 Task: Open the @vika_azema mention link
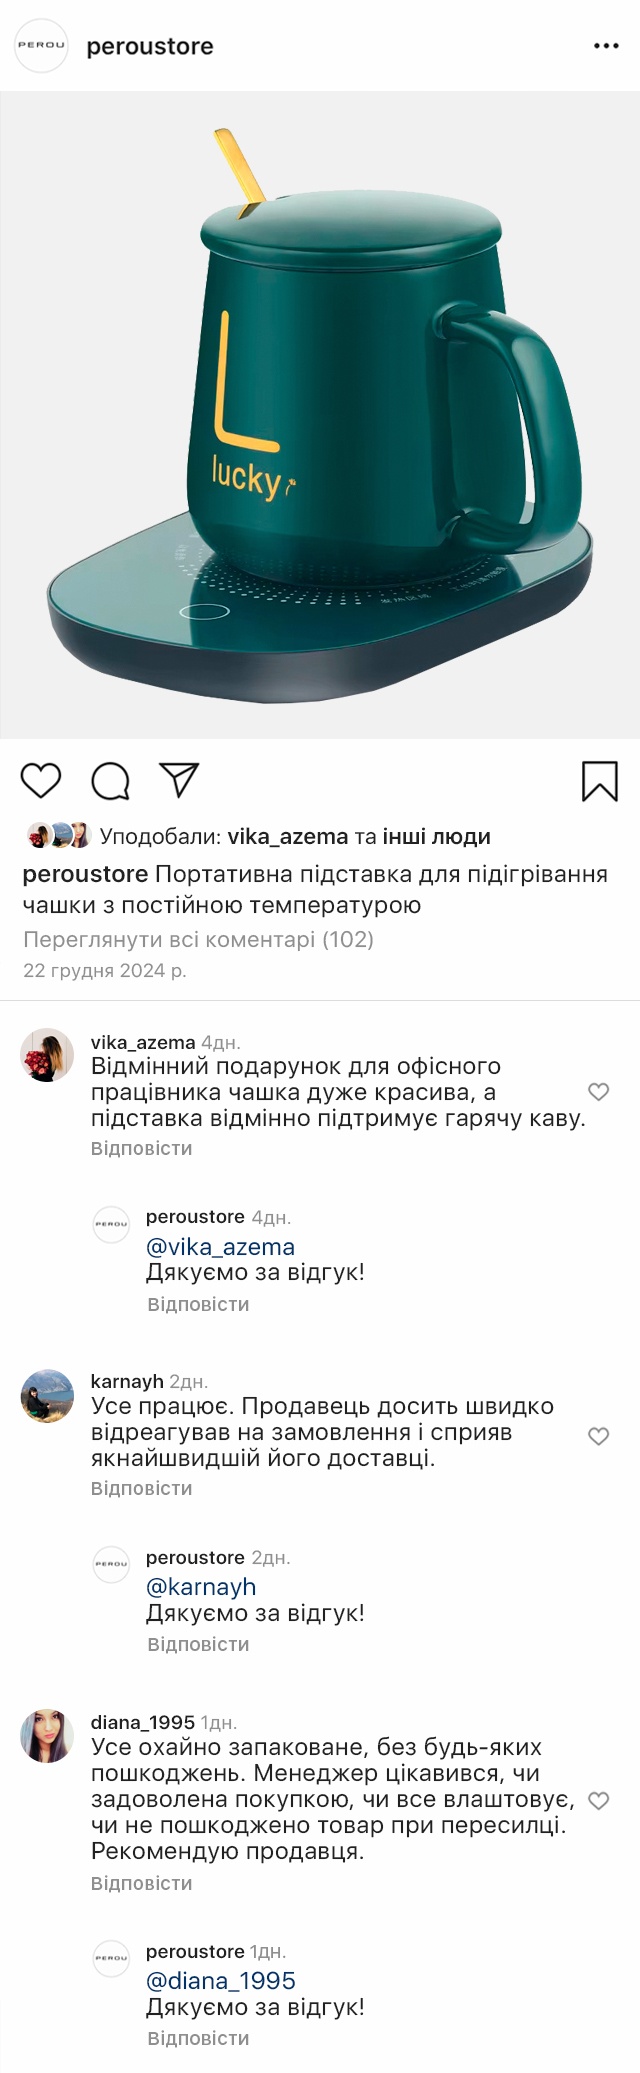[x=220, y=1247]
